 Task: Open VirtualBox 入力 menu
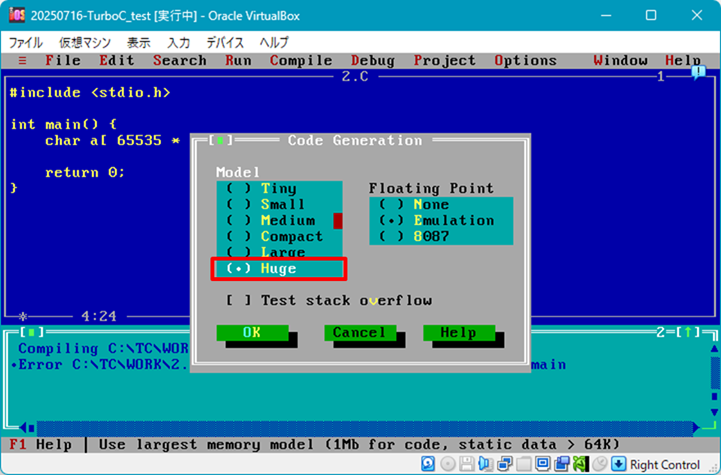[178, 42]
